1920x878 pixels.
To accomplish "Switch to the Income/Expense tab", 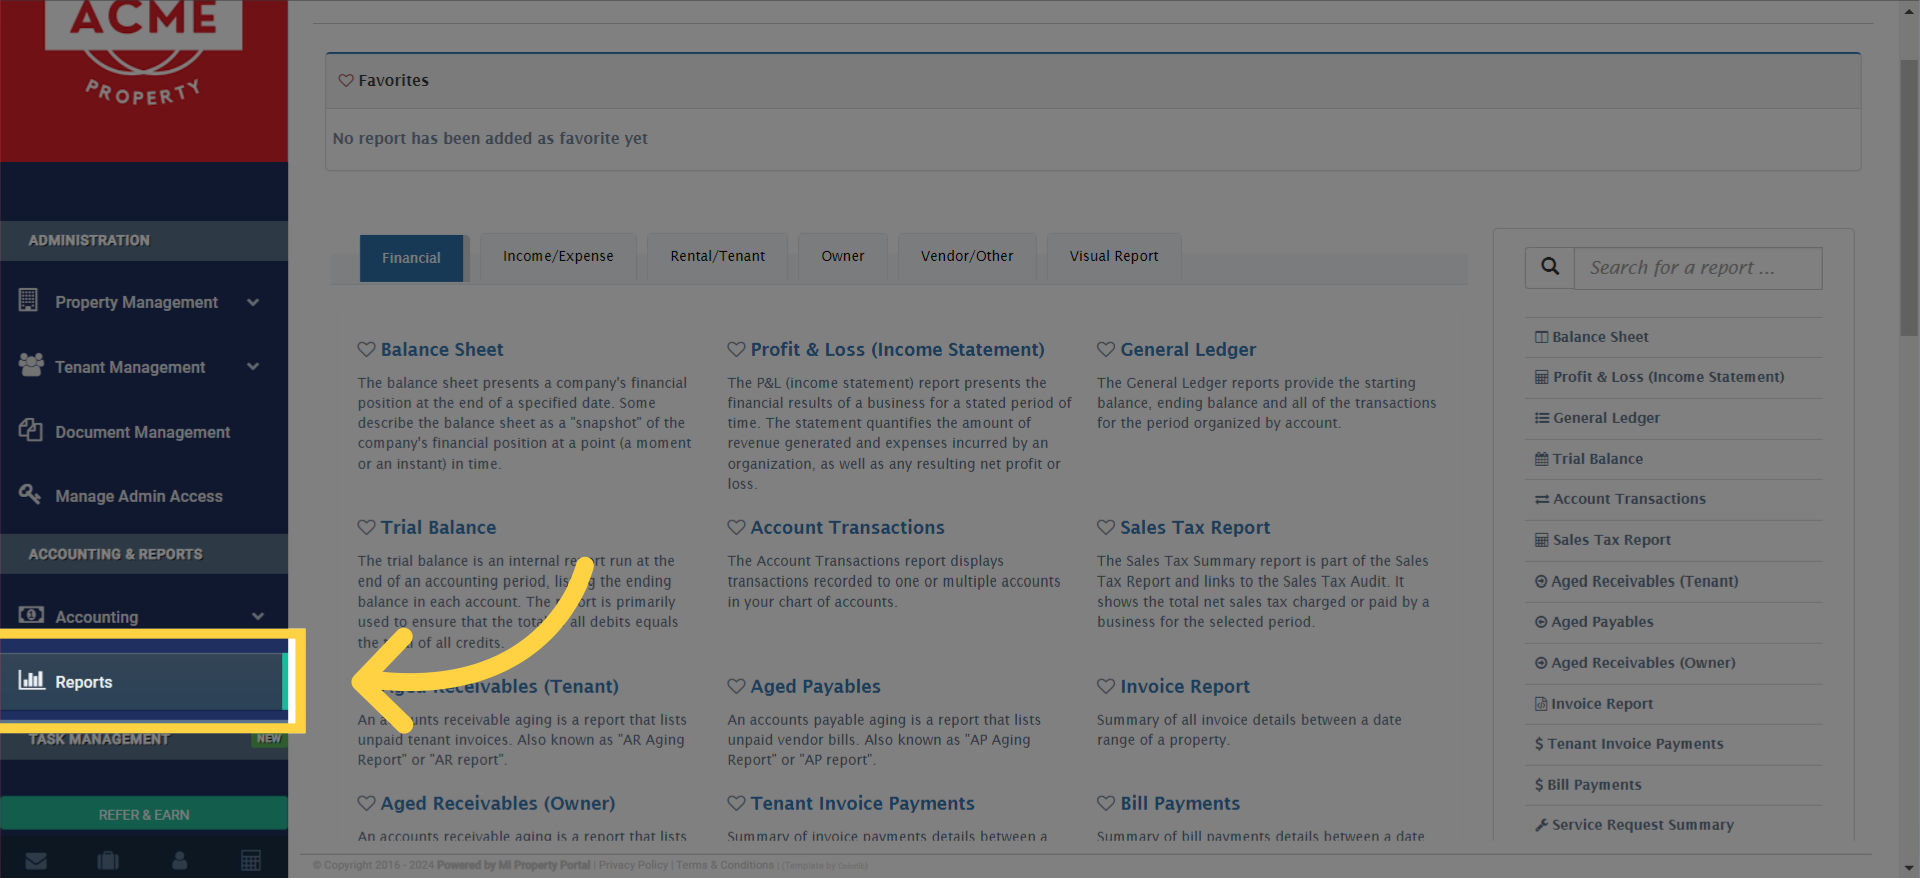I will [x=558, y=257].
